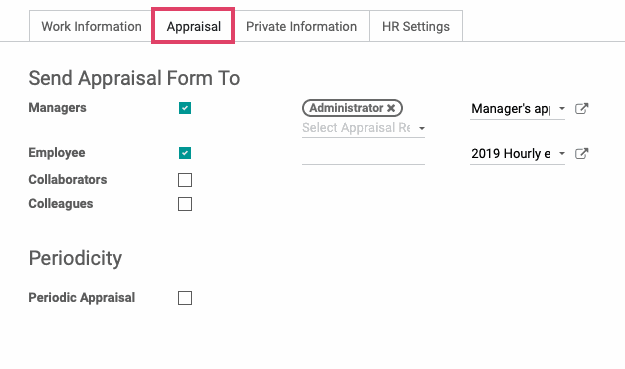Switch to the Private Information tab
The width and height of the screenshot is (625, 369).
301,26
